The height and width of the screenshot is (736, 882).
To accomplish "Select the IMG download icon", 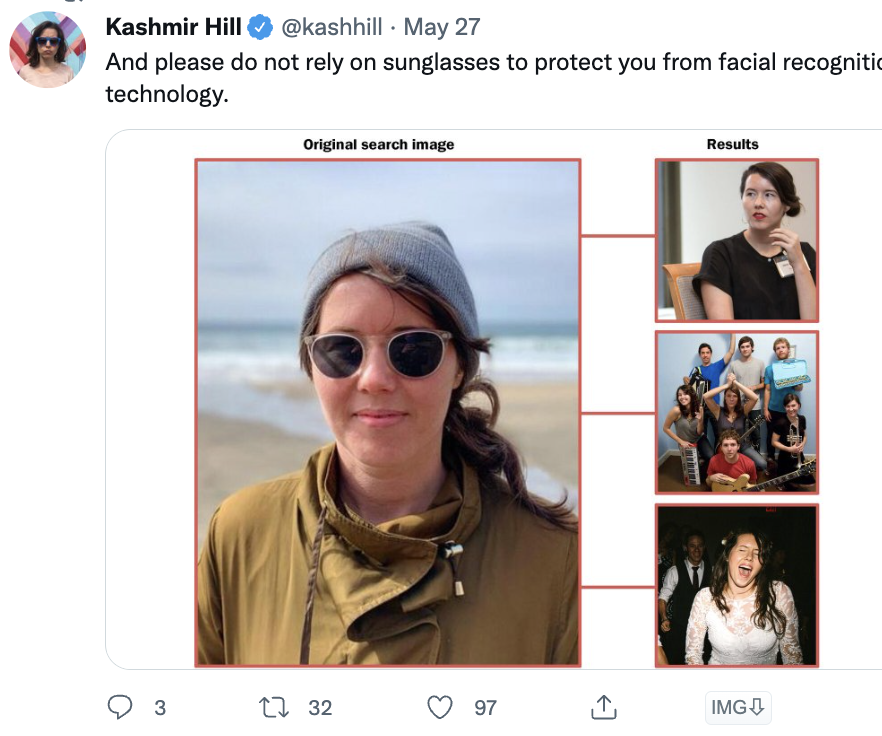I will pos(738,707).
